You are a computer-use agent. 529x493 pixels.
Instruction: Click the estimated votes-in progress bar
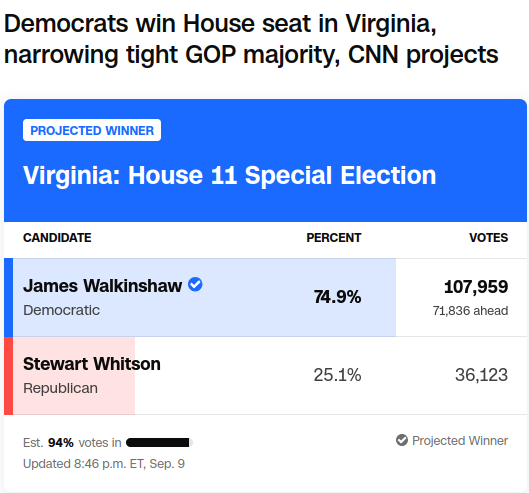tap(159, 442)
